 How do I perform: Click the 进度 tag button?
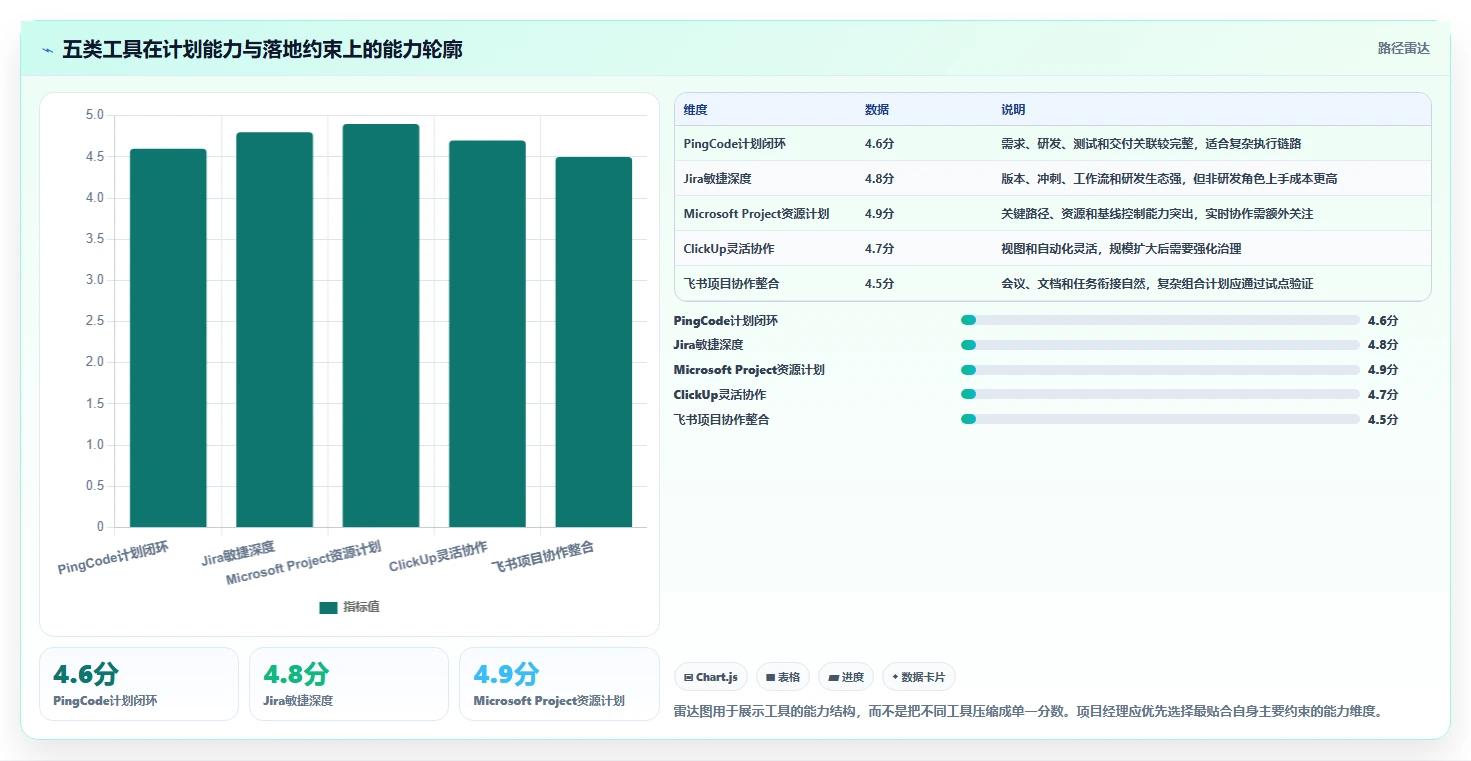tap(846, 677)
